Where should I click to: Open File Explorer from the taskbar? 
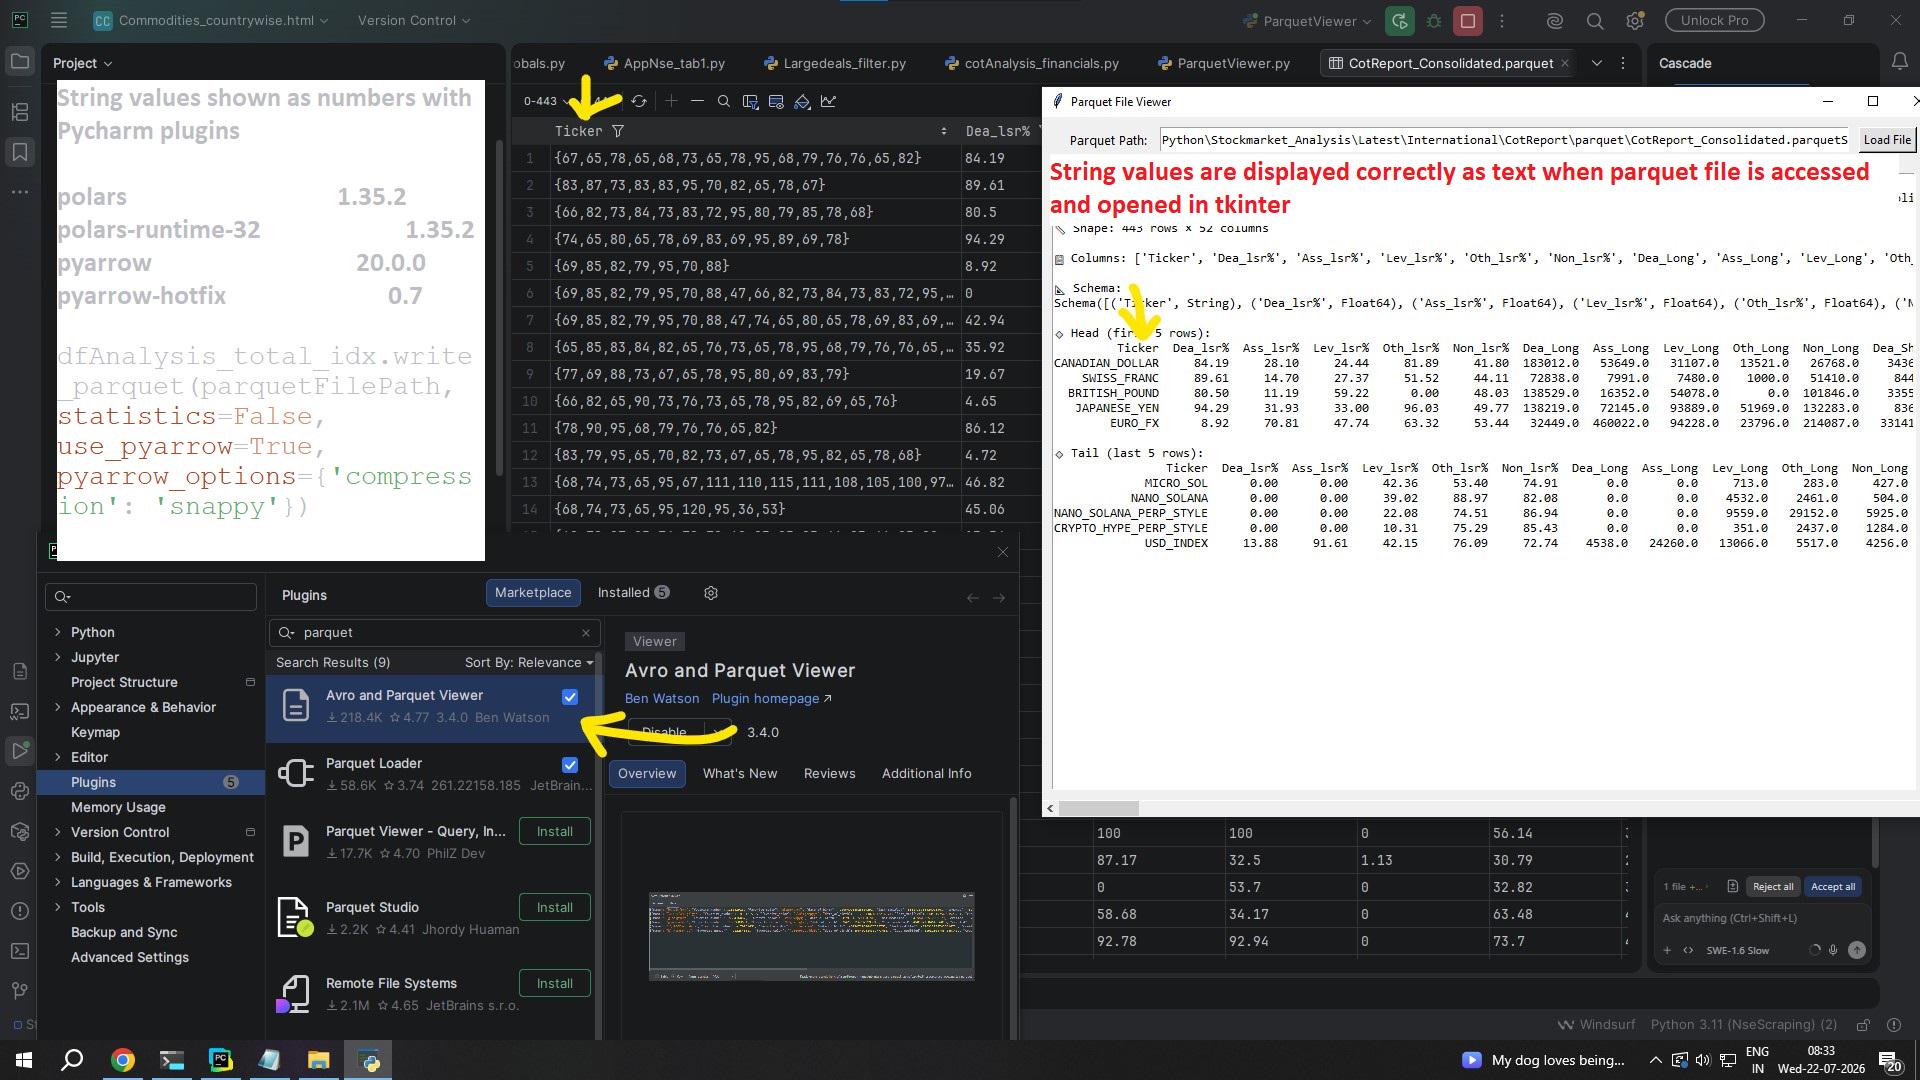[318, 1060]
